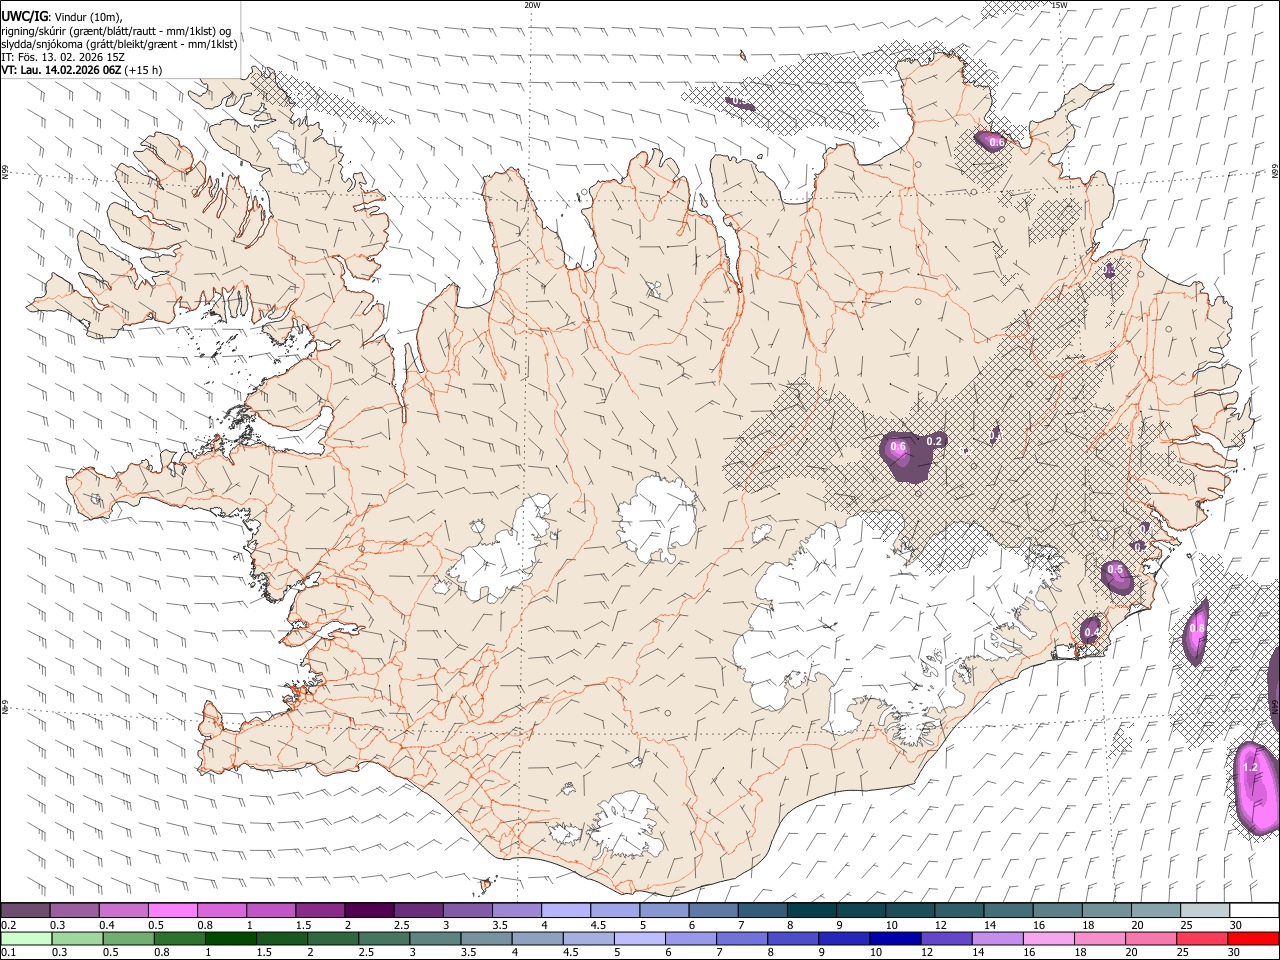The image size is (1280, 960).
Task: Click the 0.6 label in the central purple blob
Action: coord(898,447)
